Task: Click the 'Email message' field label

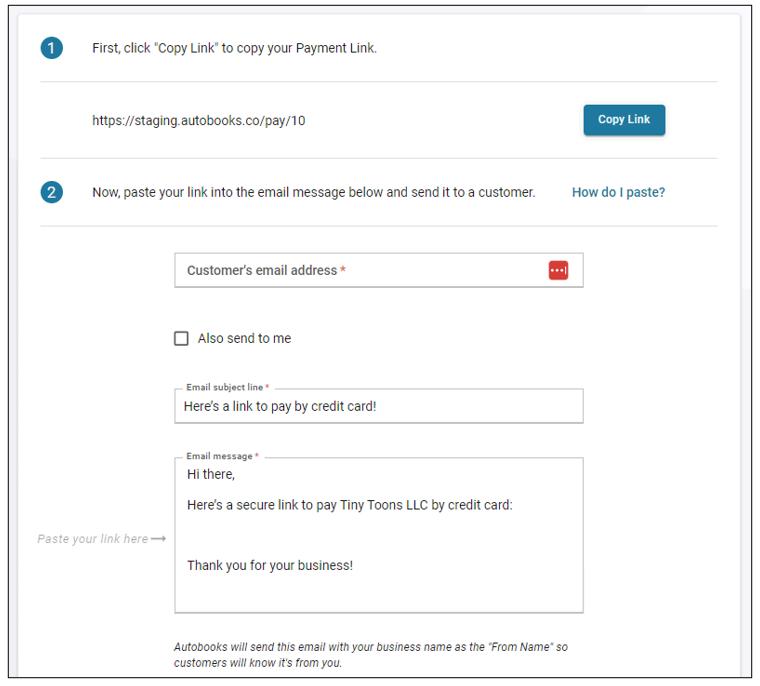Action: pos(219,456)
